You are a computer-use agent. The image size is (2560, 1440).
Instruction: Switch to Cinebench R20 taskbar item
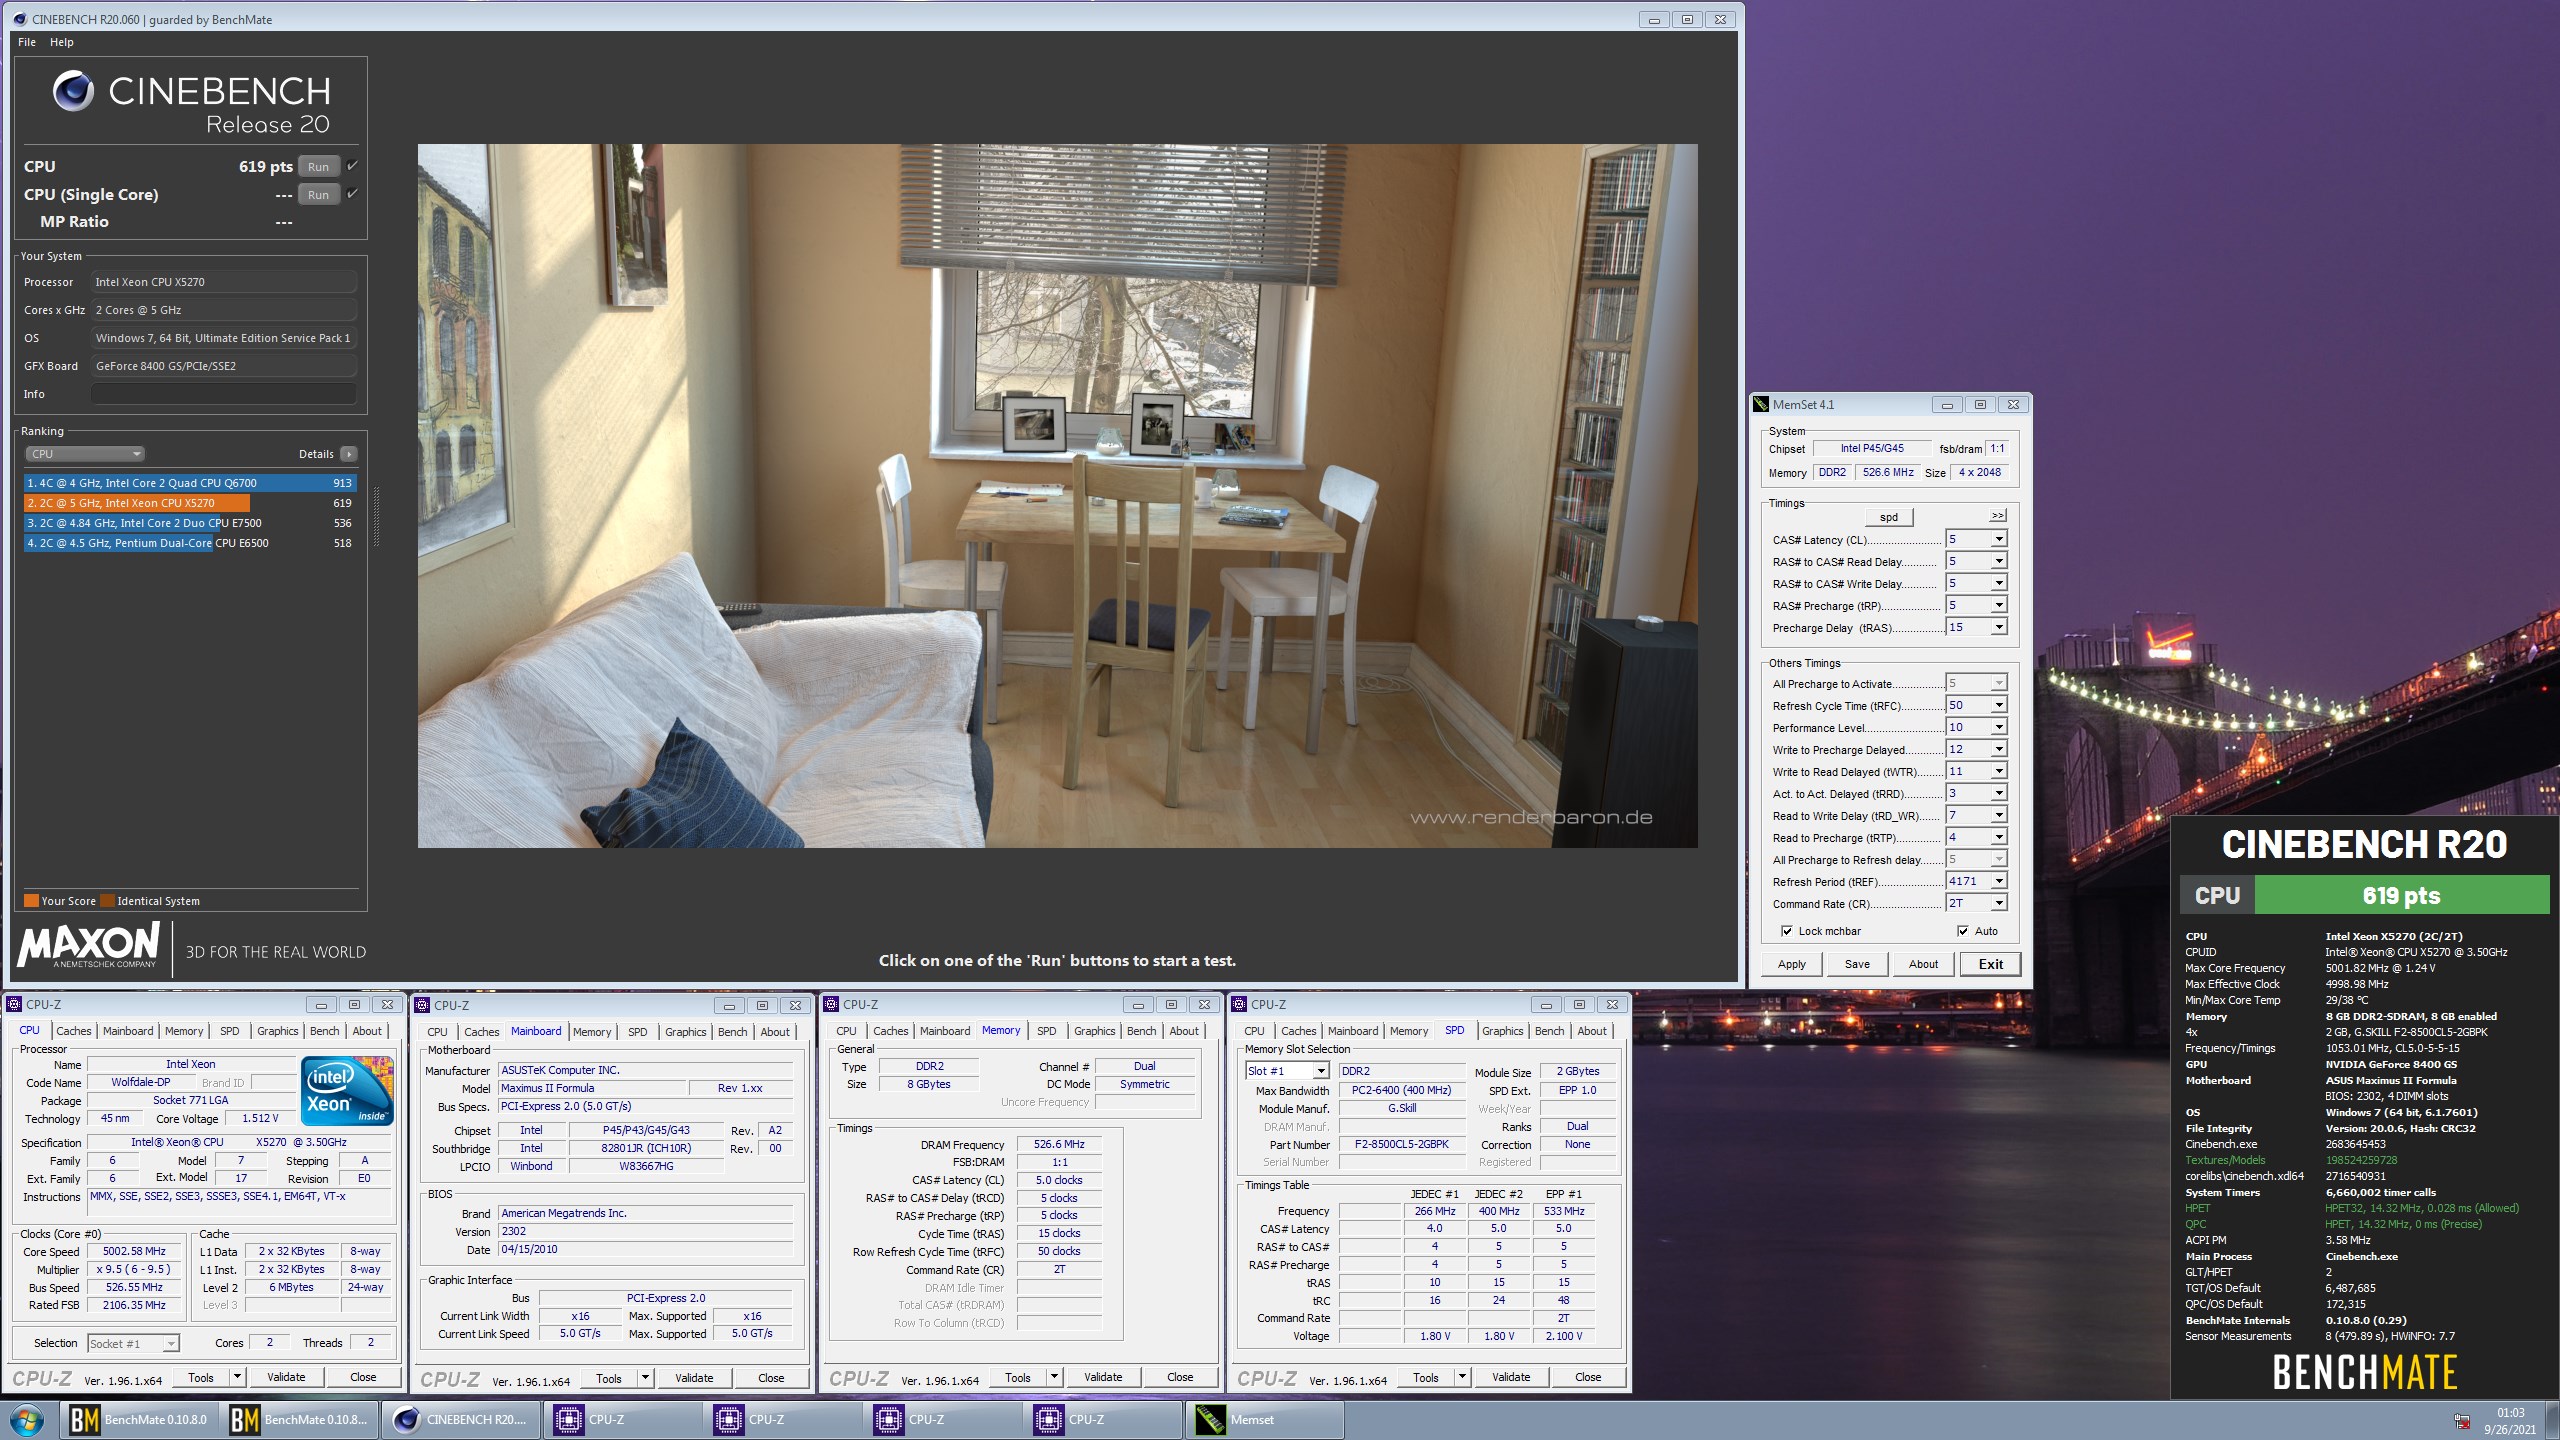click(462, 1419)
